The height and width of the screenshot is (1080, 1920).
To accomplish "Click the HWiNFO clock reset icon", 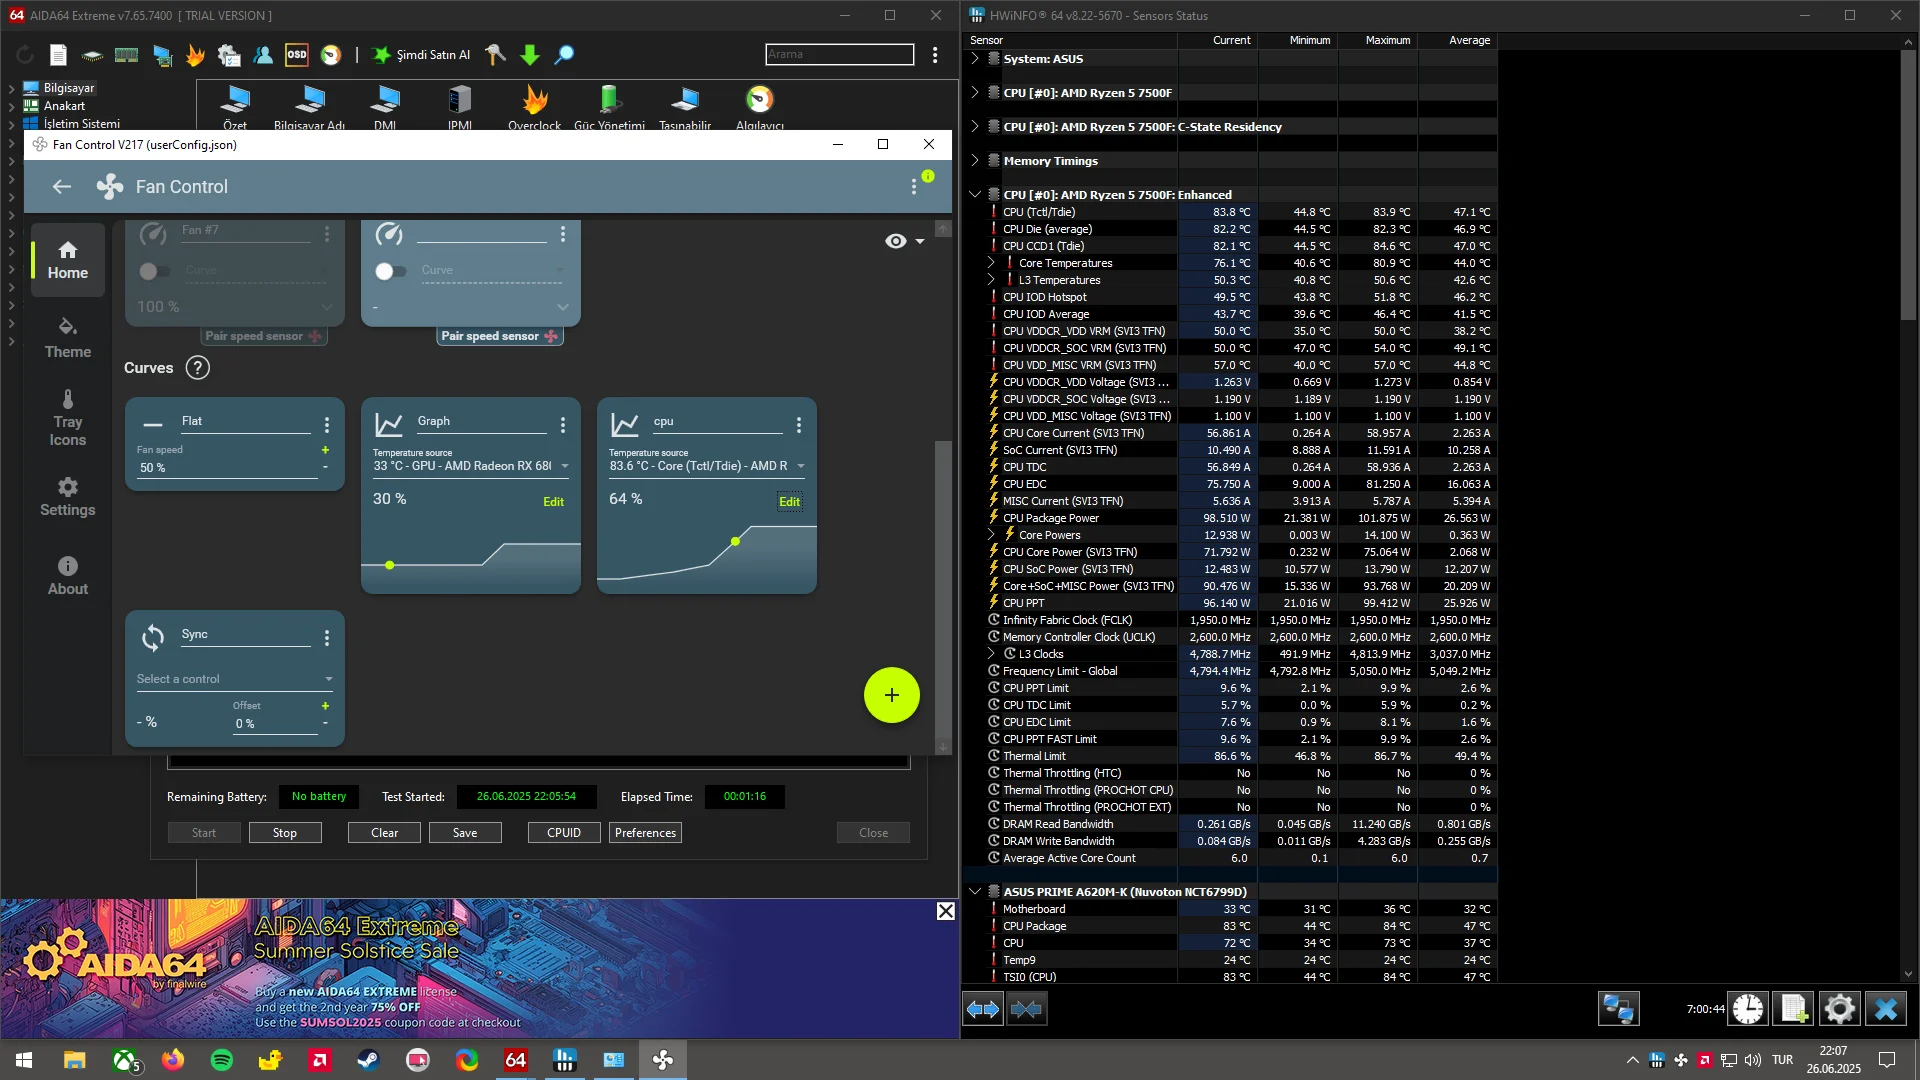I will (1748, 1009).
